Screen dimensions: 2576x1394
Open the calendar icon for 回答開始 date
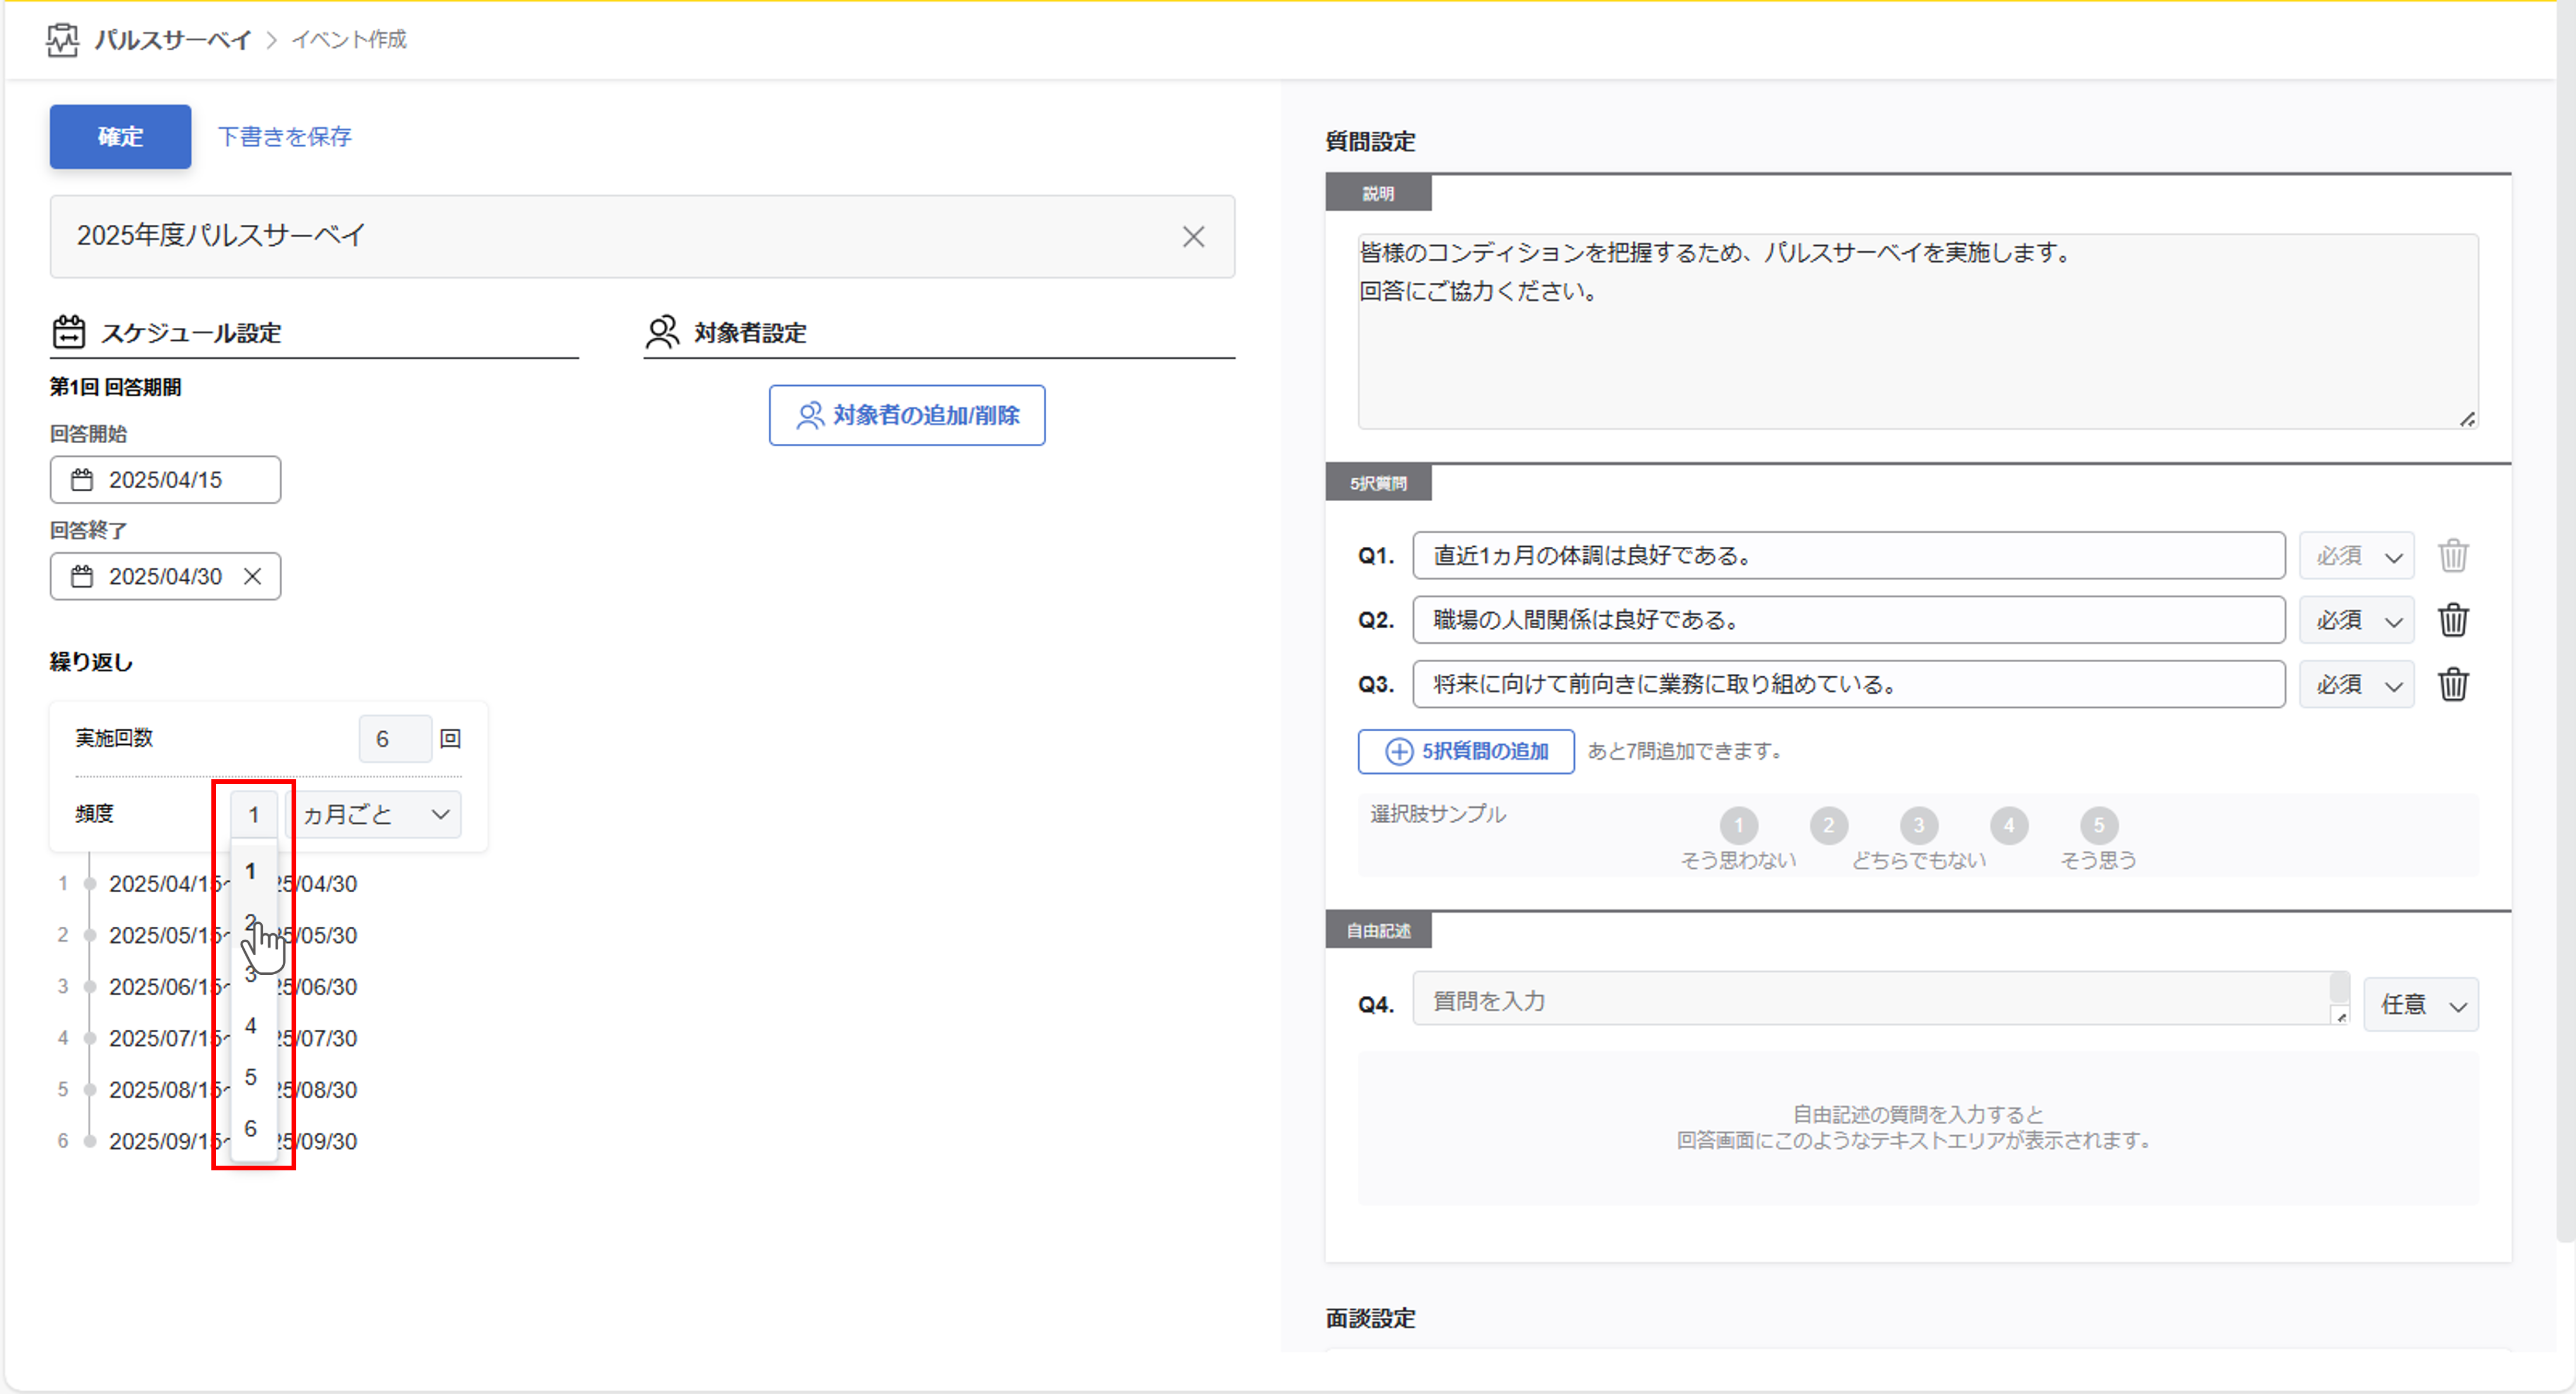[x=82, y=480]
